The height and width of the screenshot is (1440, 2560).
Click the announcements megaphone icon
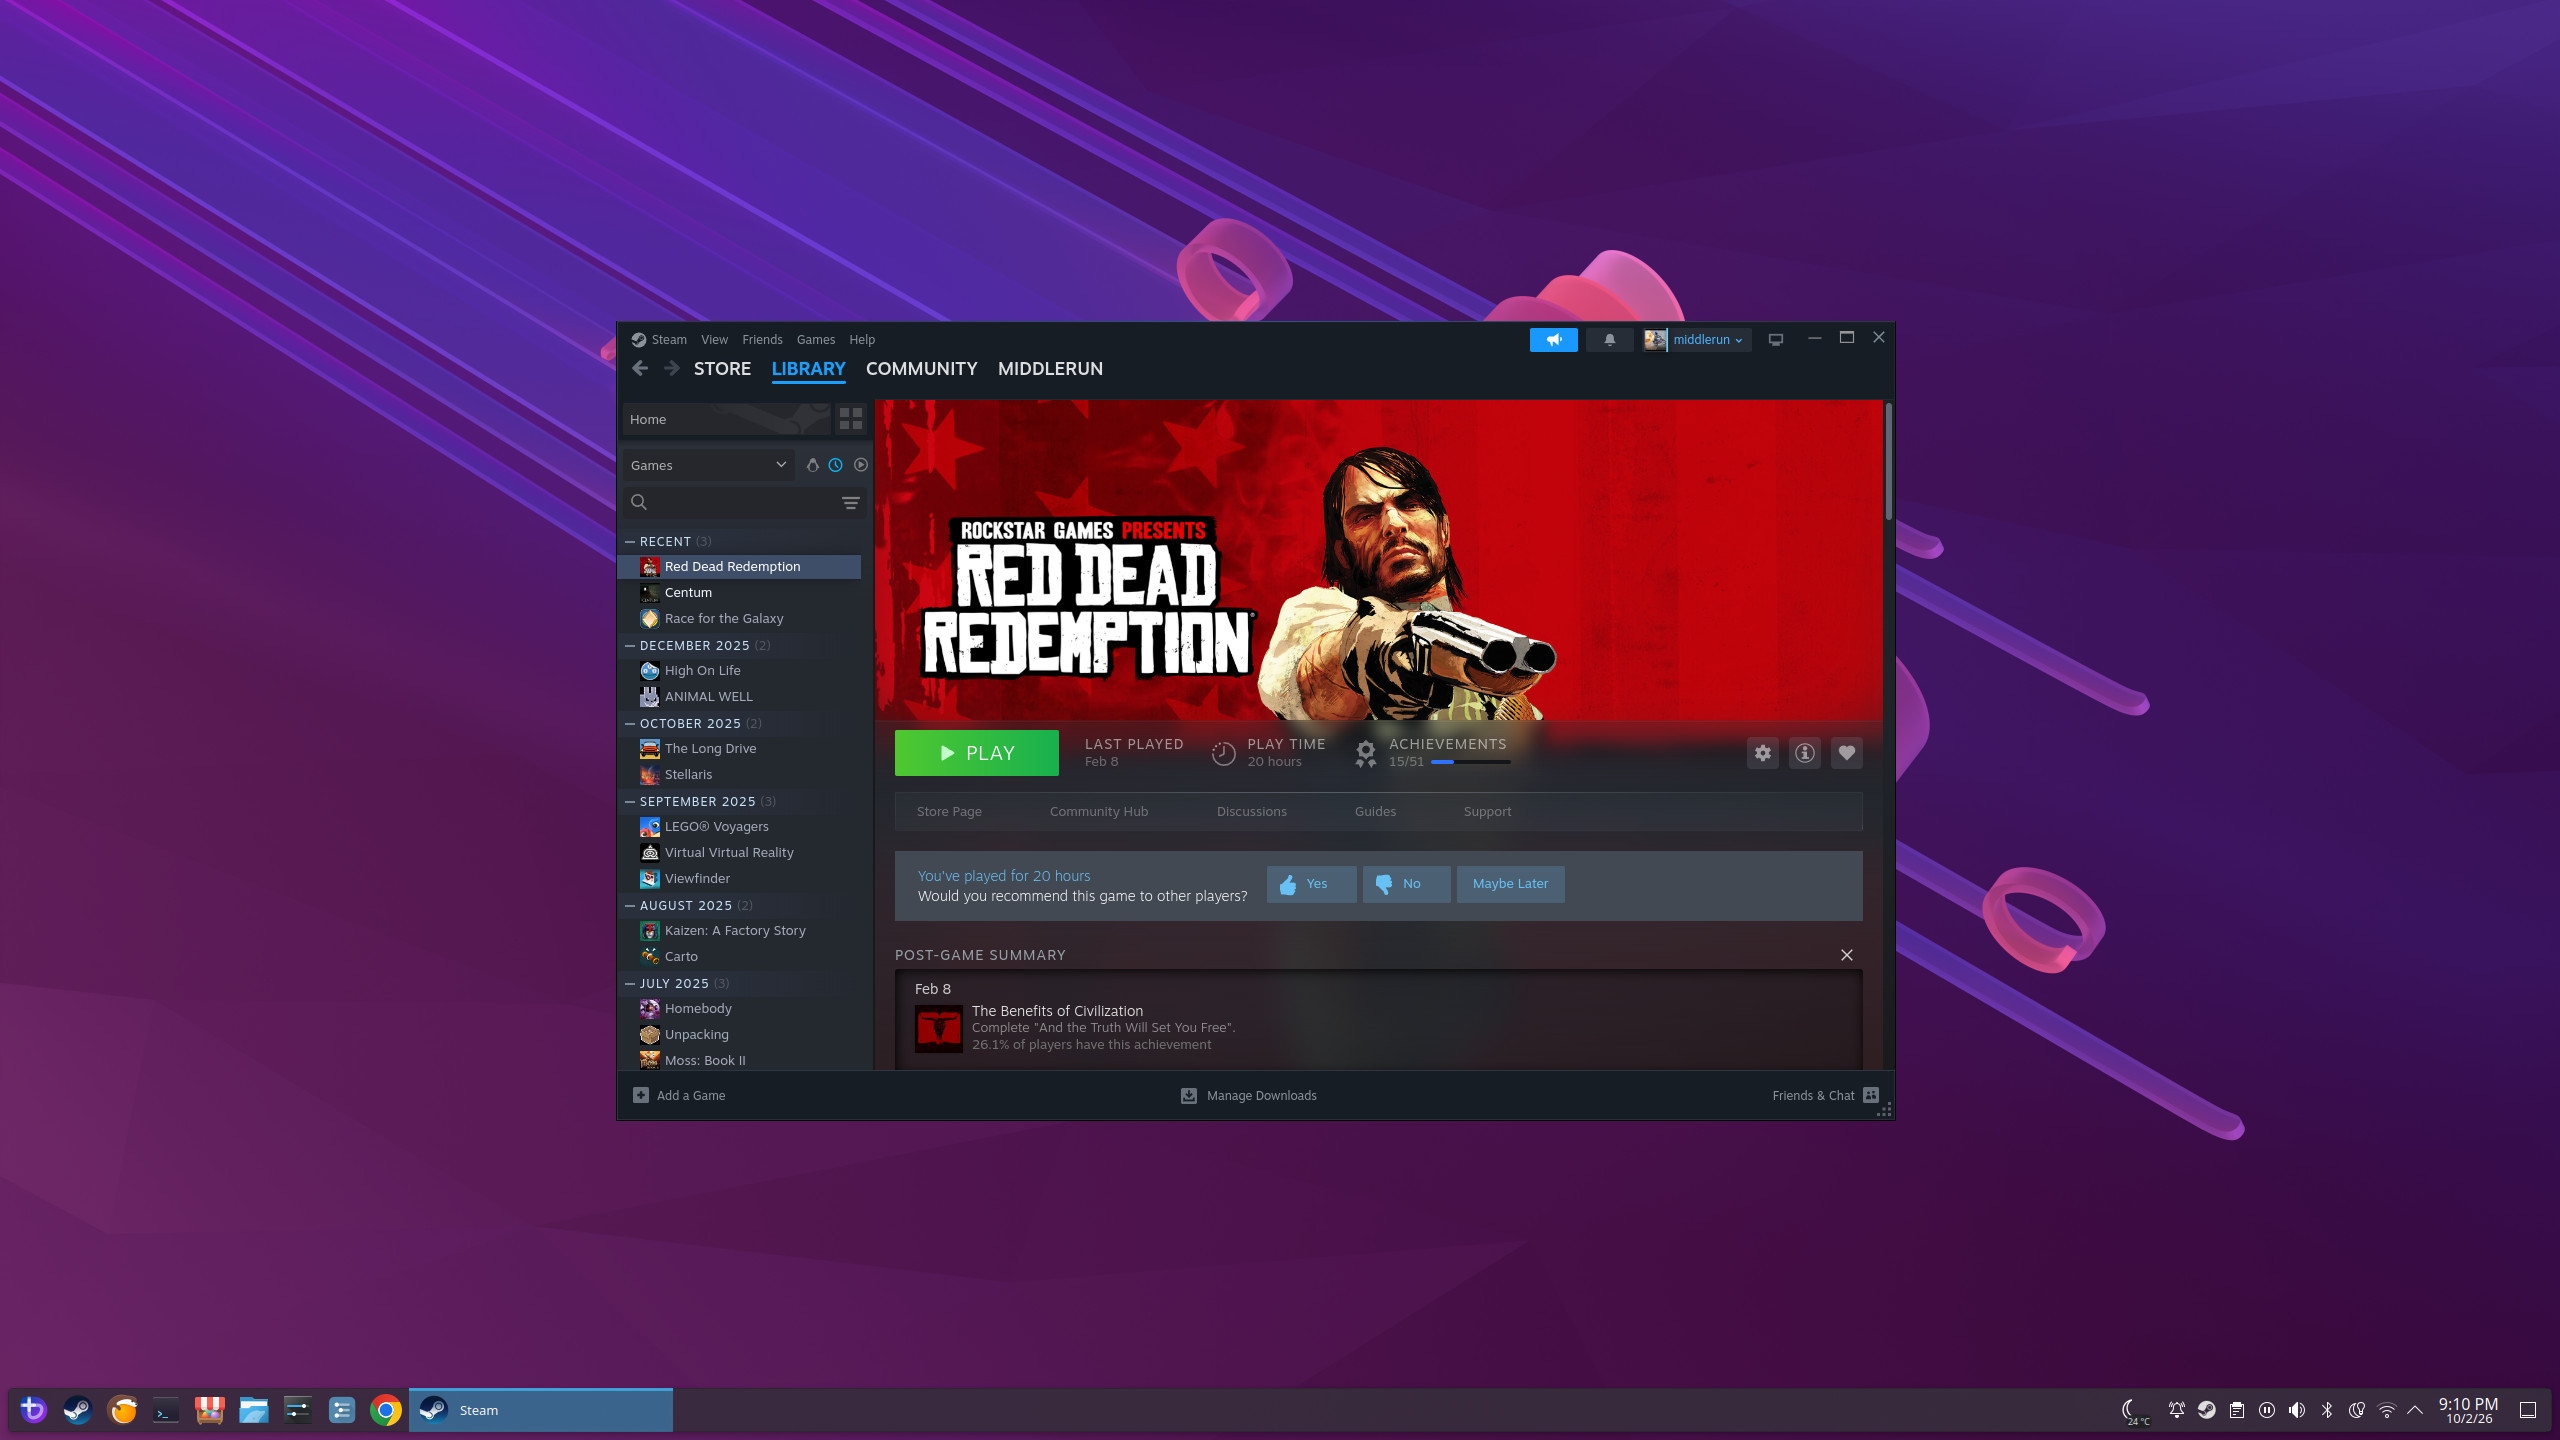(x=1553, y=340)
